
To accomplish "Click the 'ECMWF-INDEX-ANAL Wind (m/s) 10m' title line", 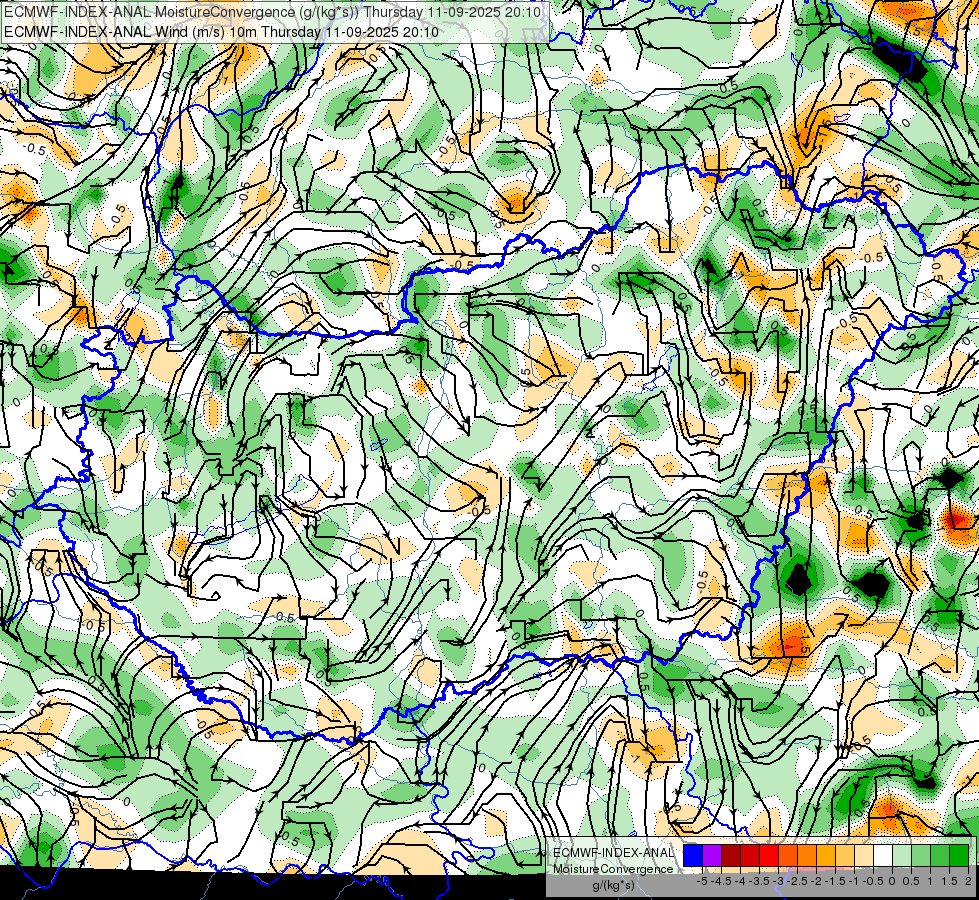I will coord(221,31).
